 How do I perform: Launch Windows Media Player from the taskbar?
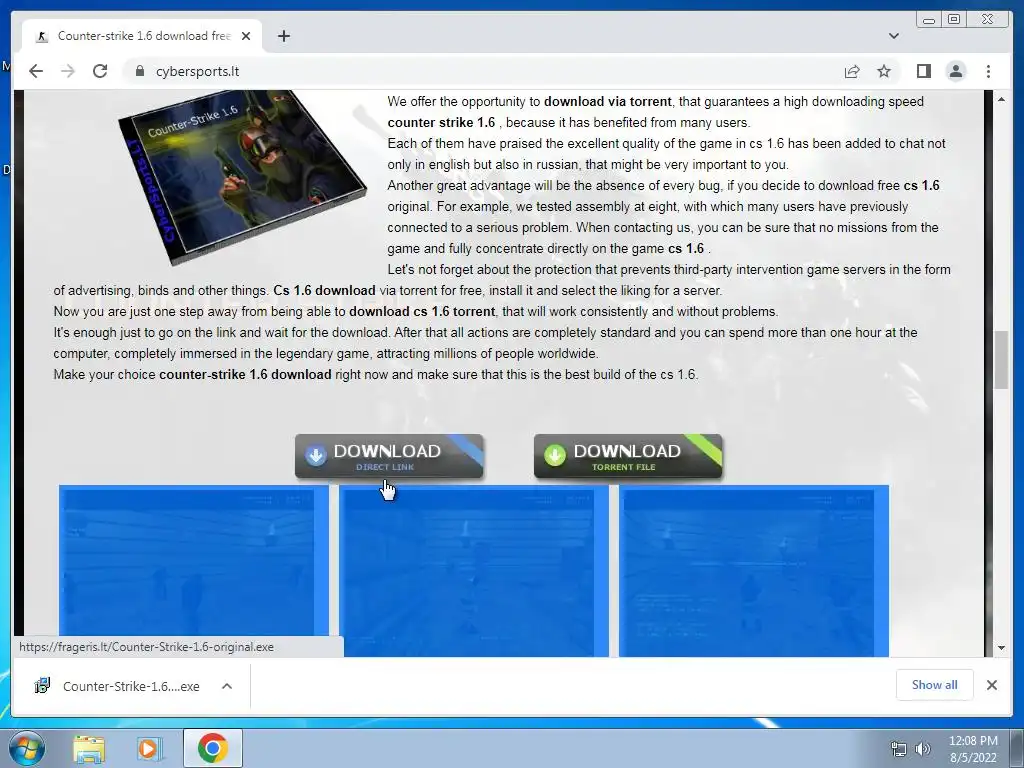click(x=148, y=748)
